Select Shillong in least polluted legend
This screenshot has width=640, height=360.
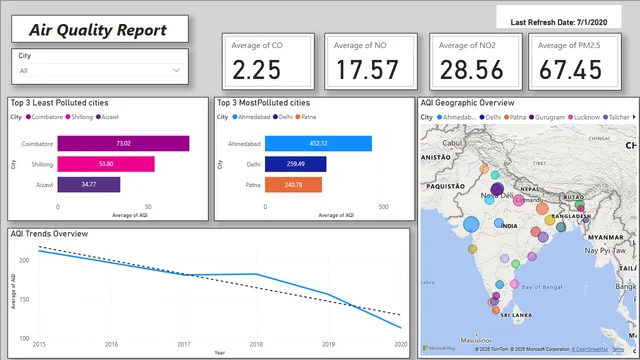click(79, 117)
